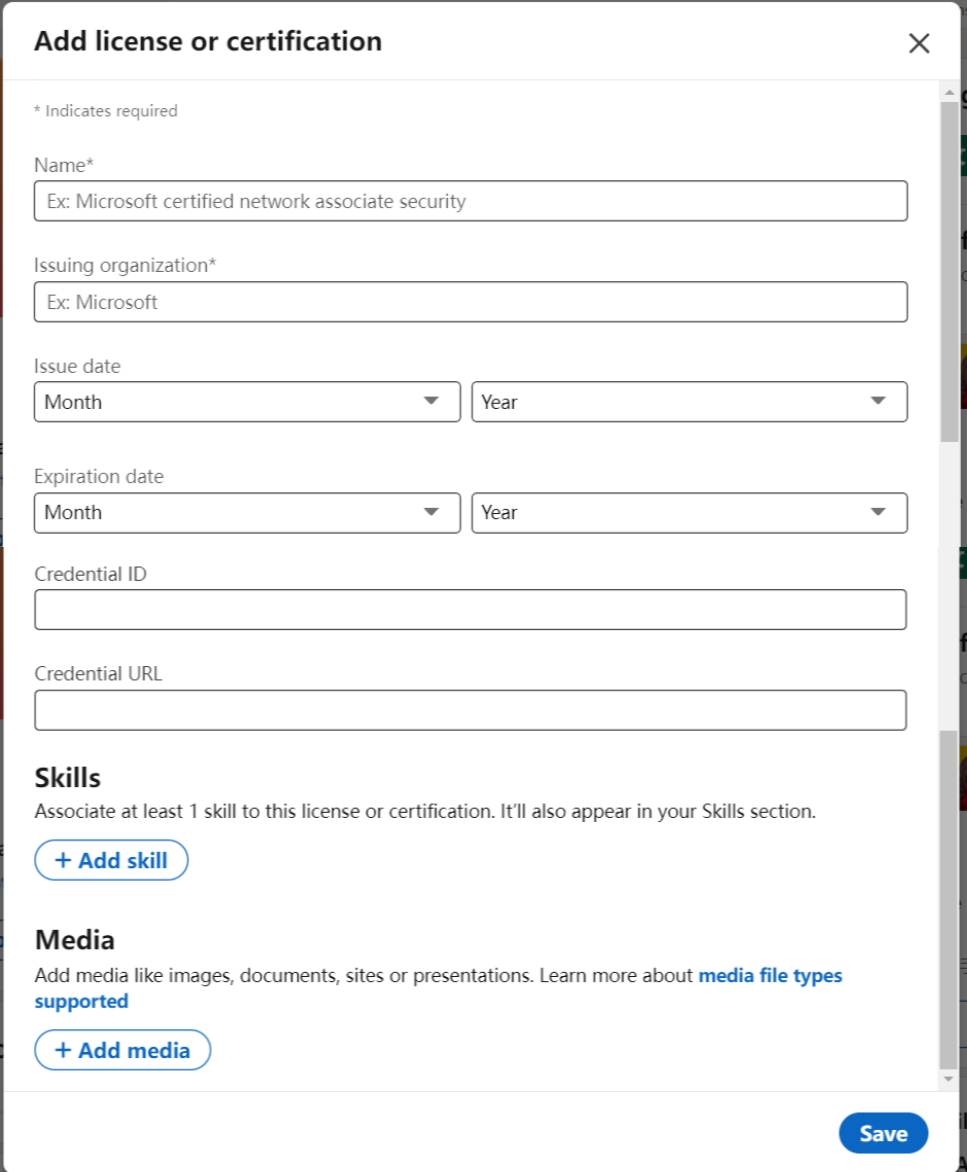Open the Expiration date Month dropdown

click(x=245, y=512)
